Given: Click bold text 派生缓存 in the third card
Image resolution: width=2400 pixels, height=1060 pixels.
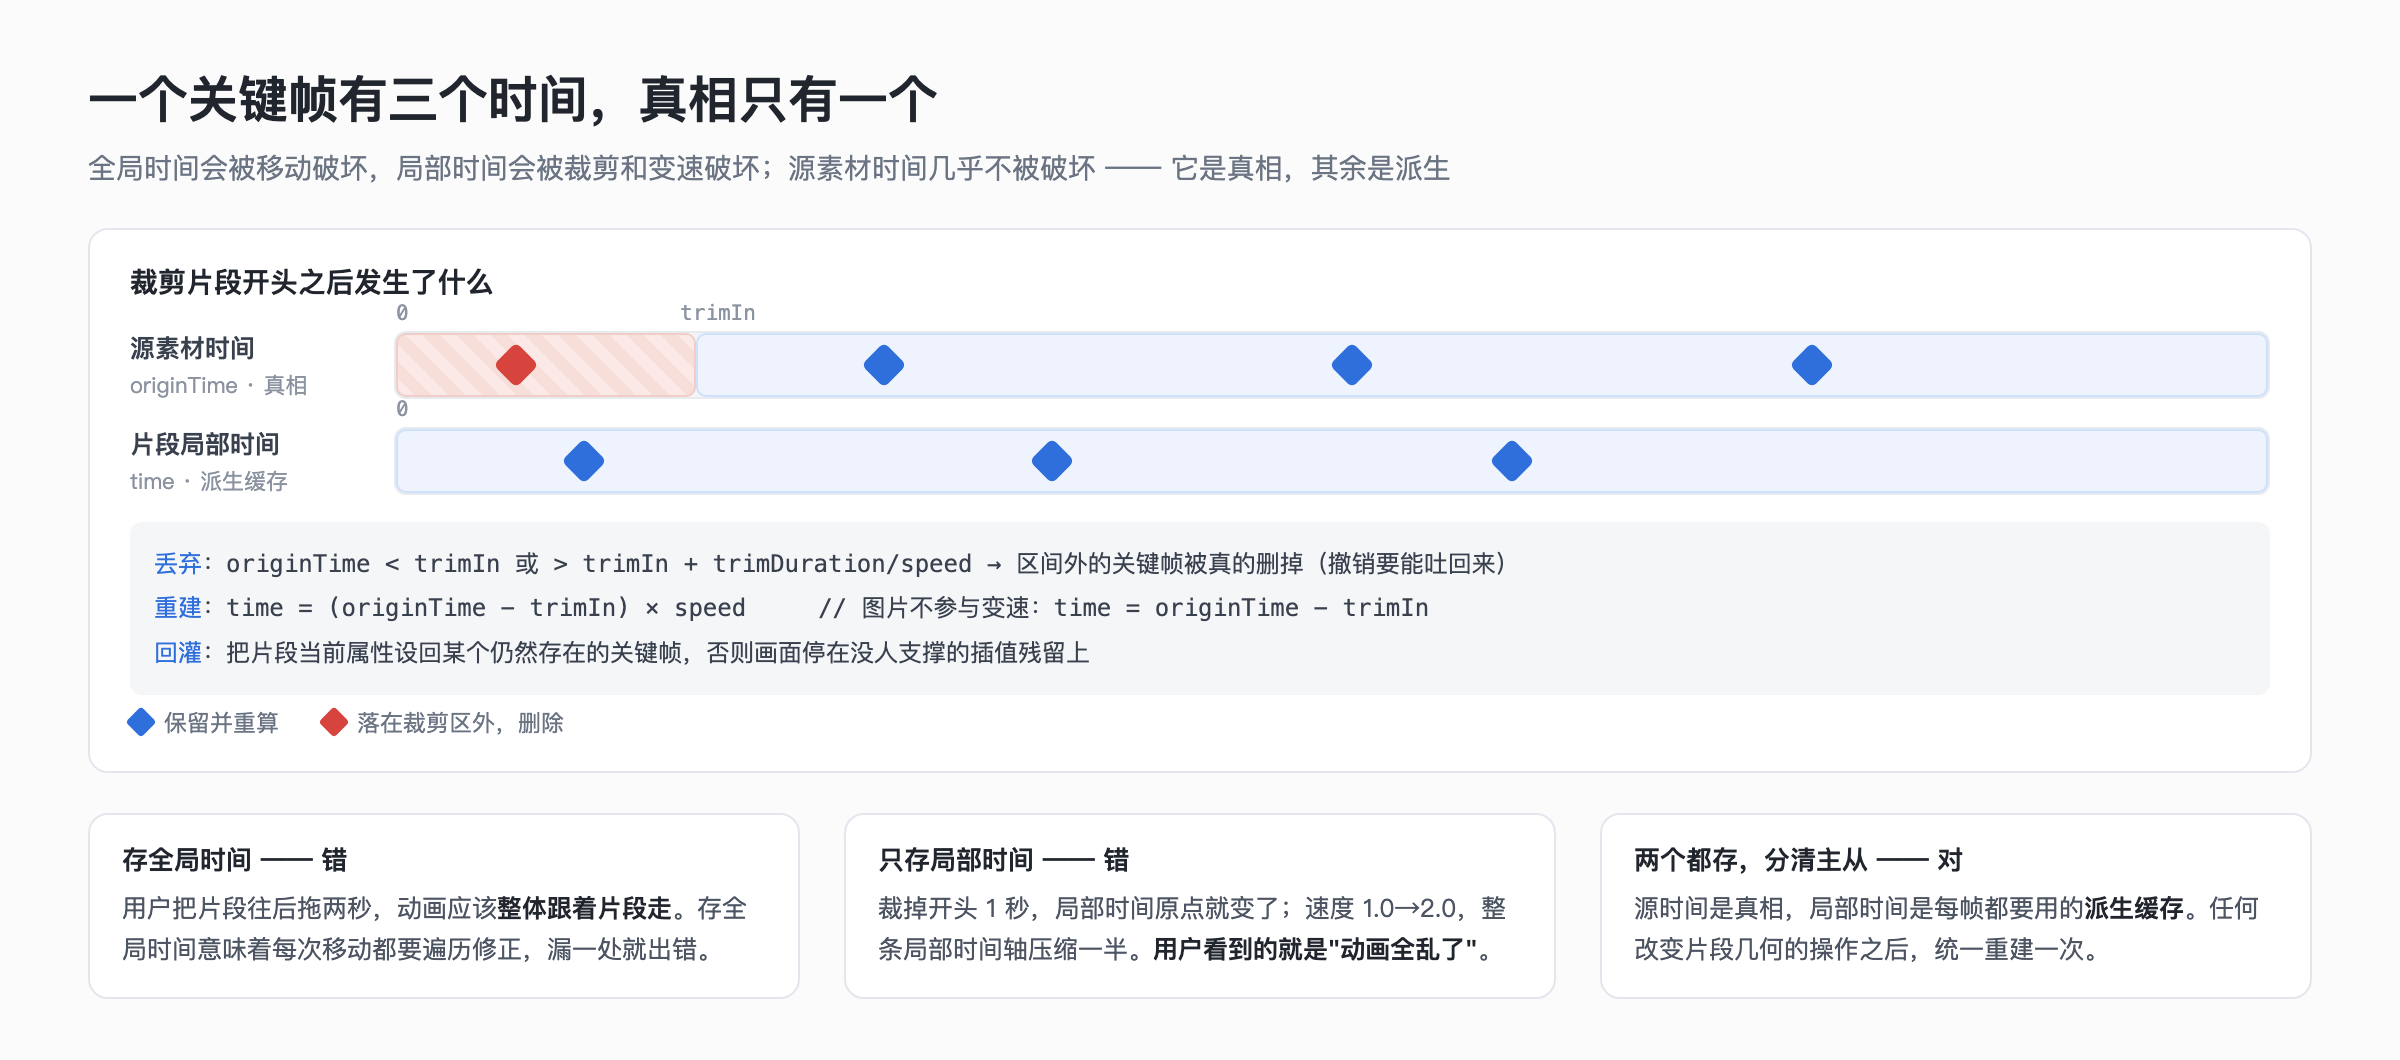Looking at the screenshot, I should [x=2134, y=908].
